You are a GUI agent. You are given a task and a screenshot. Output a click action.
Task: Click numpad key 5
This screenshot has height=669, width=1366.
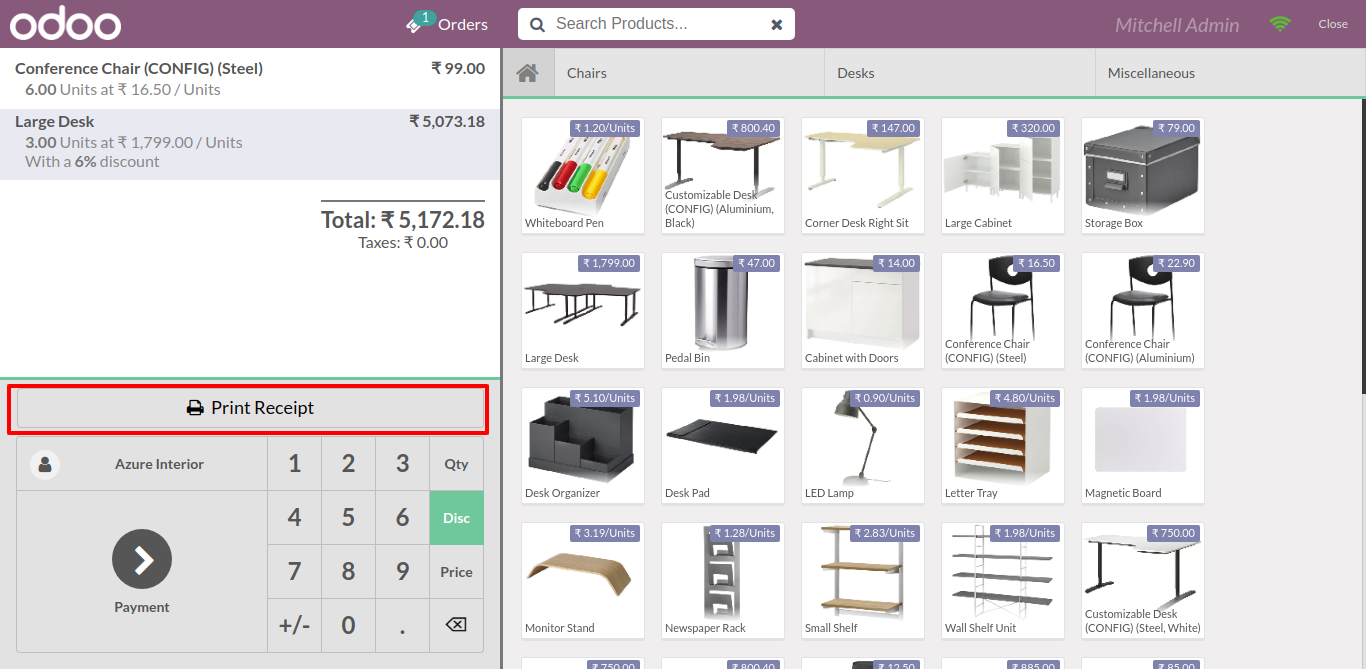coord(348,518)
